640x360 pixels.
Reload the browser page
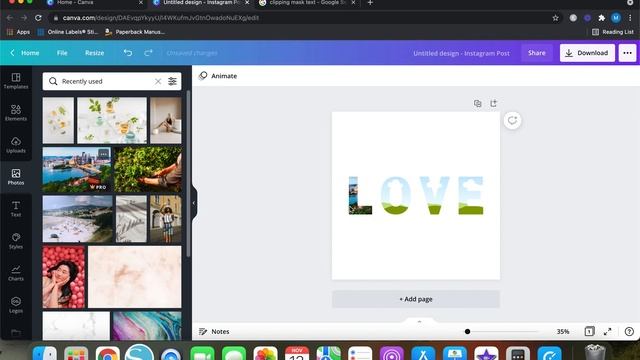coord(38,18)
